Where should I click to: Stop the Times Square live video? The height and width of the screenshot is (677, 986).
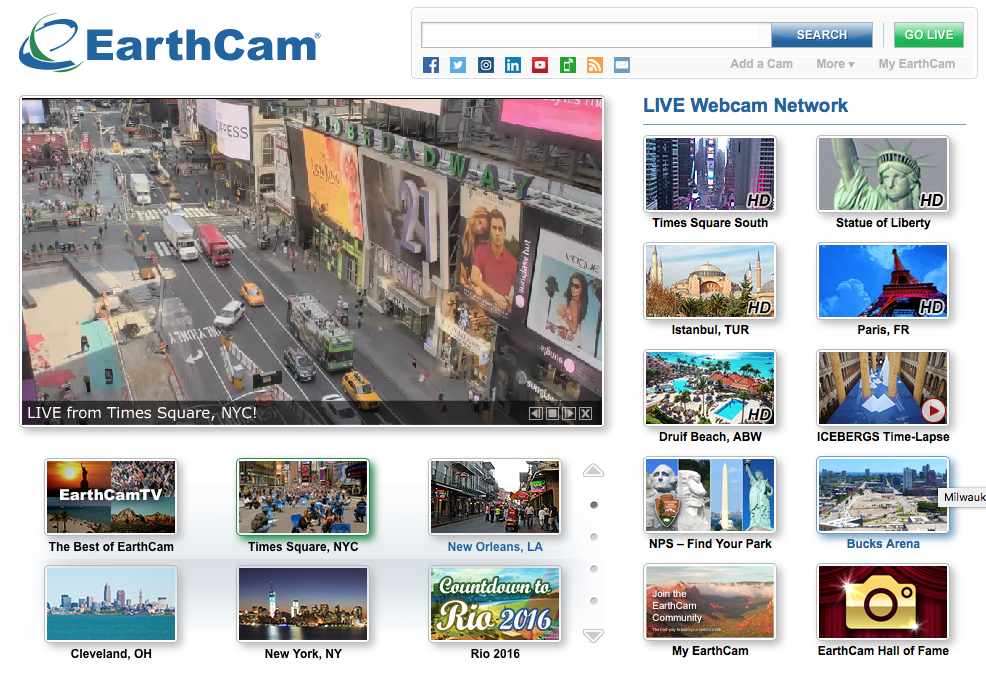tap(551, 413)
